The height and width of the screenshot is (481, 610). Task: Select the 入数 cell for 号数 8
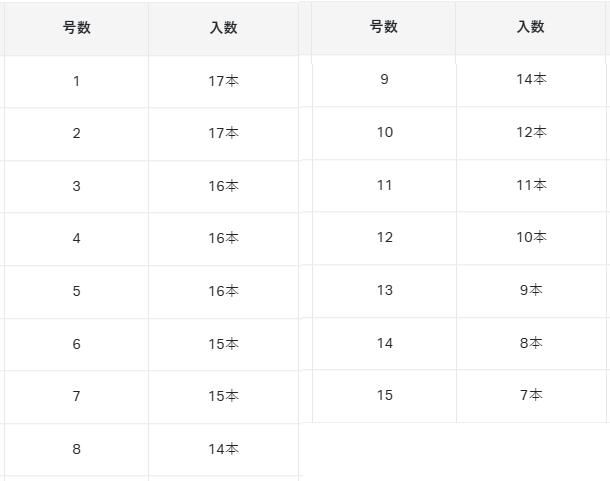point(223,449)
